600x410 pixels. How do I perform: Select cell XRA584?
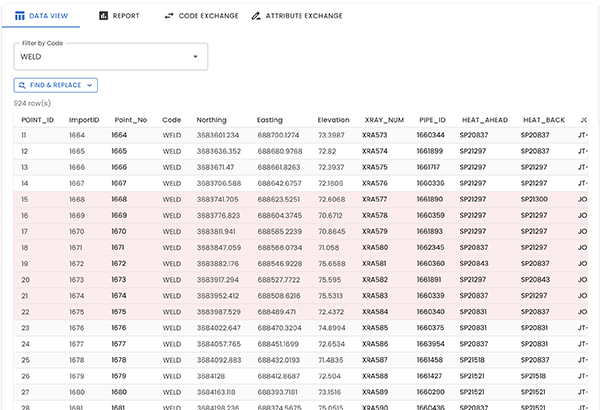click(375, 312)
